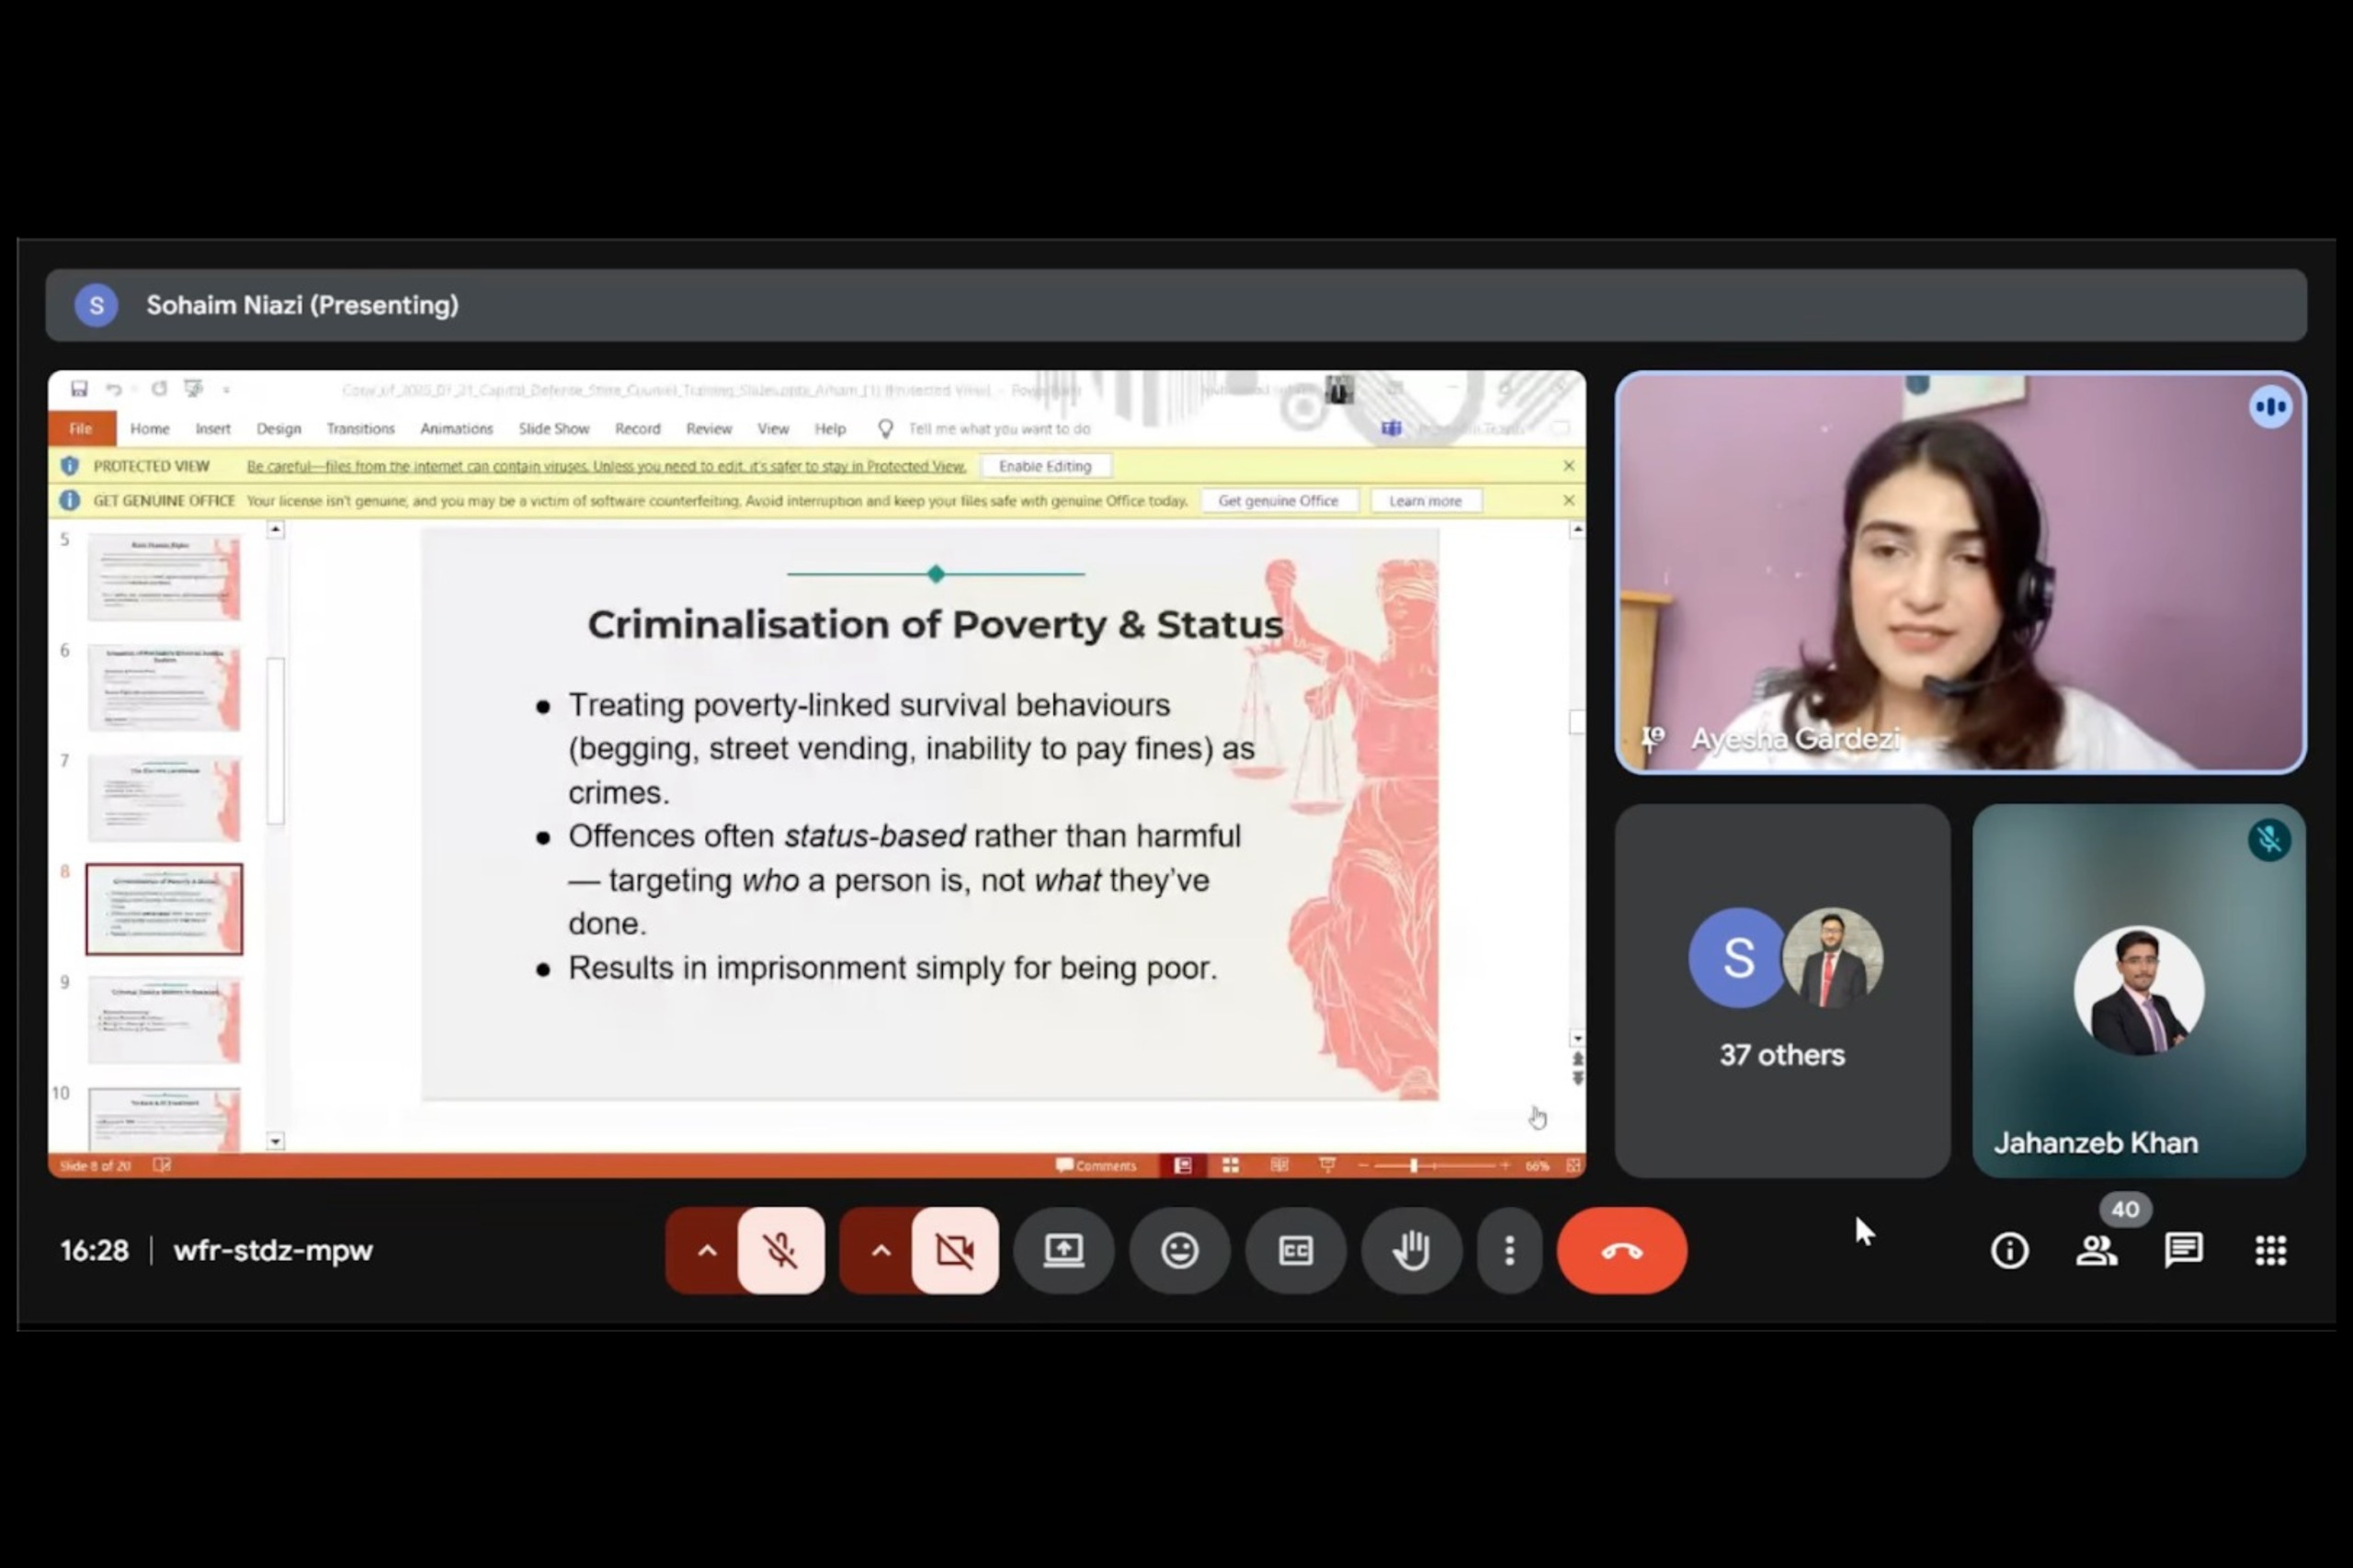Image resolution: width=2353 pixels, height=1568 pixels.
Task: Expand video settings chevron beside camera
Action: click(880, 1250)
